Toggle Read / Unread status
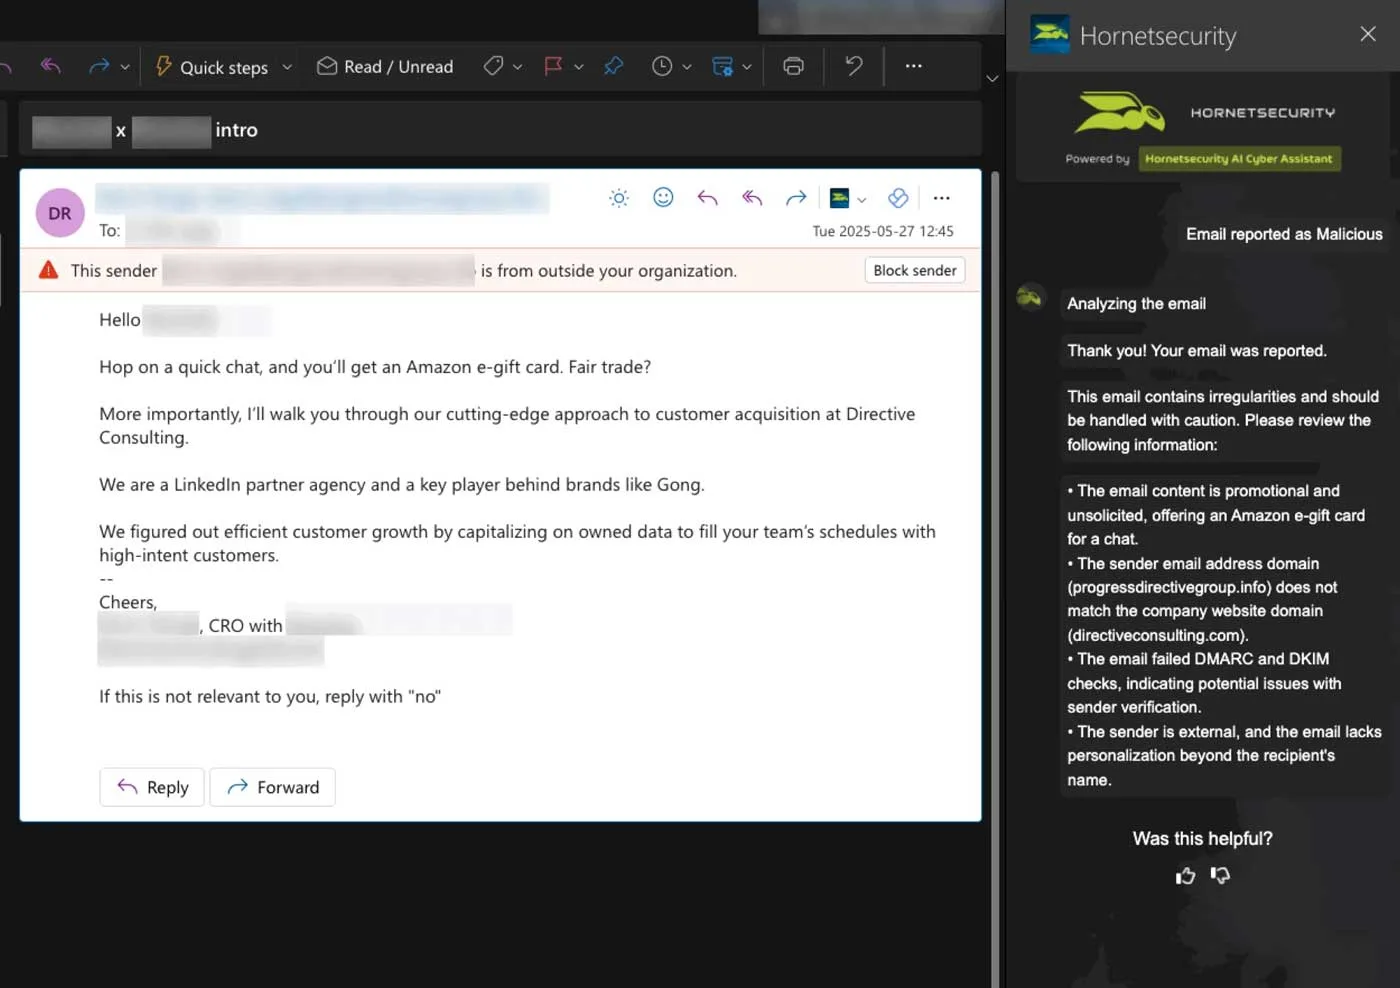 [x=384, y=66]
